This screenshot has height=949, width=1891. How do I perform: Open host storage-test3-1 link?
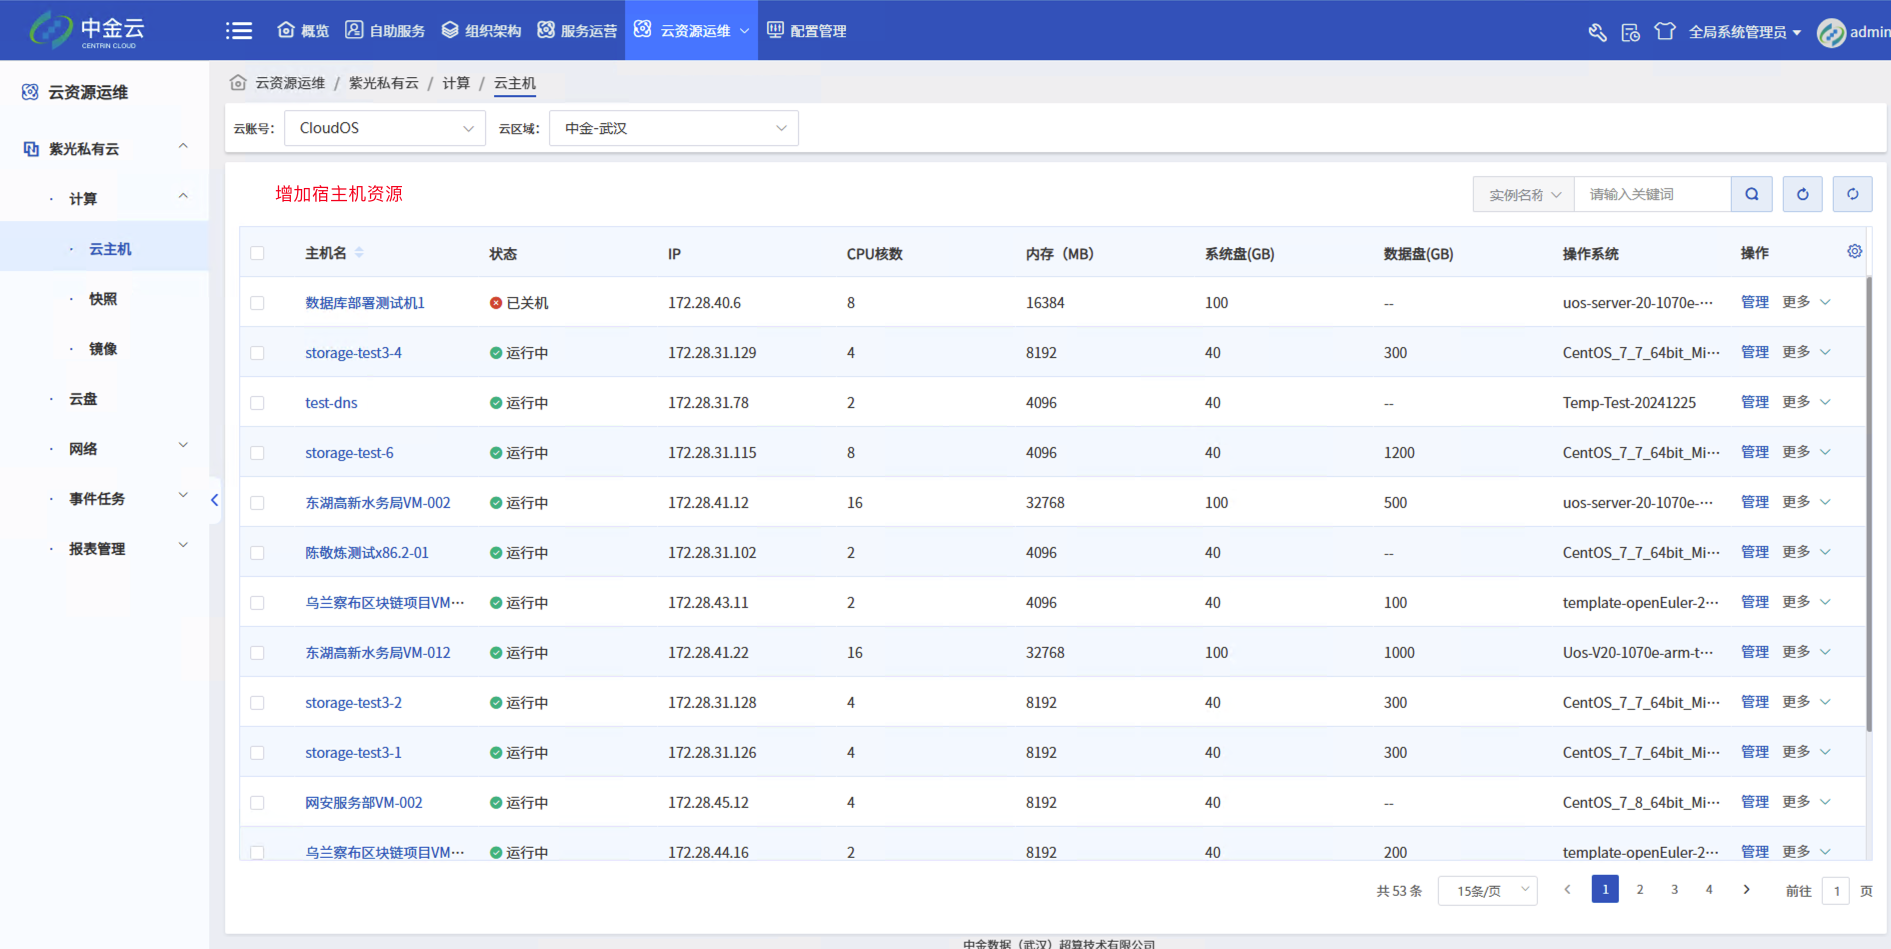(353, 753)
